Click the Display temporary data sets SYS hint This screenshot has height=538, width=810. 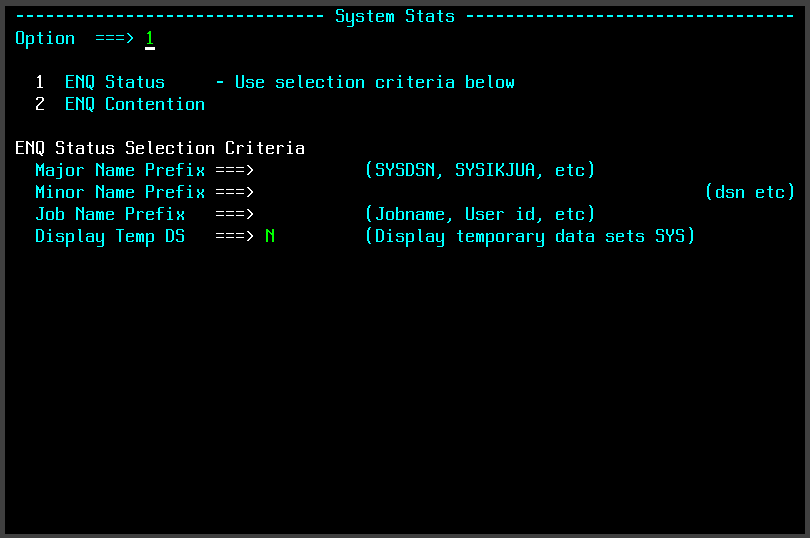(x=529, y=236)
